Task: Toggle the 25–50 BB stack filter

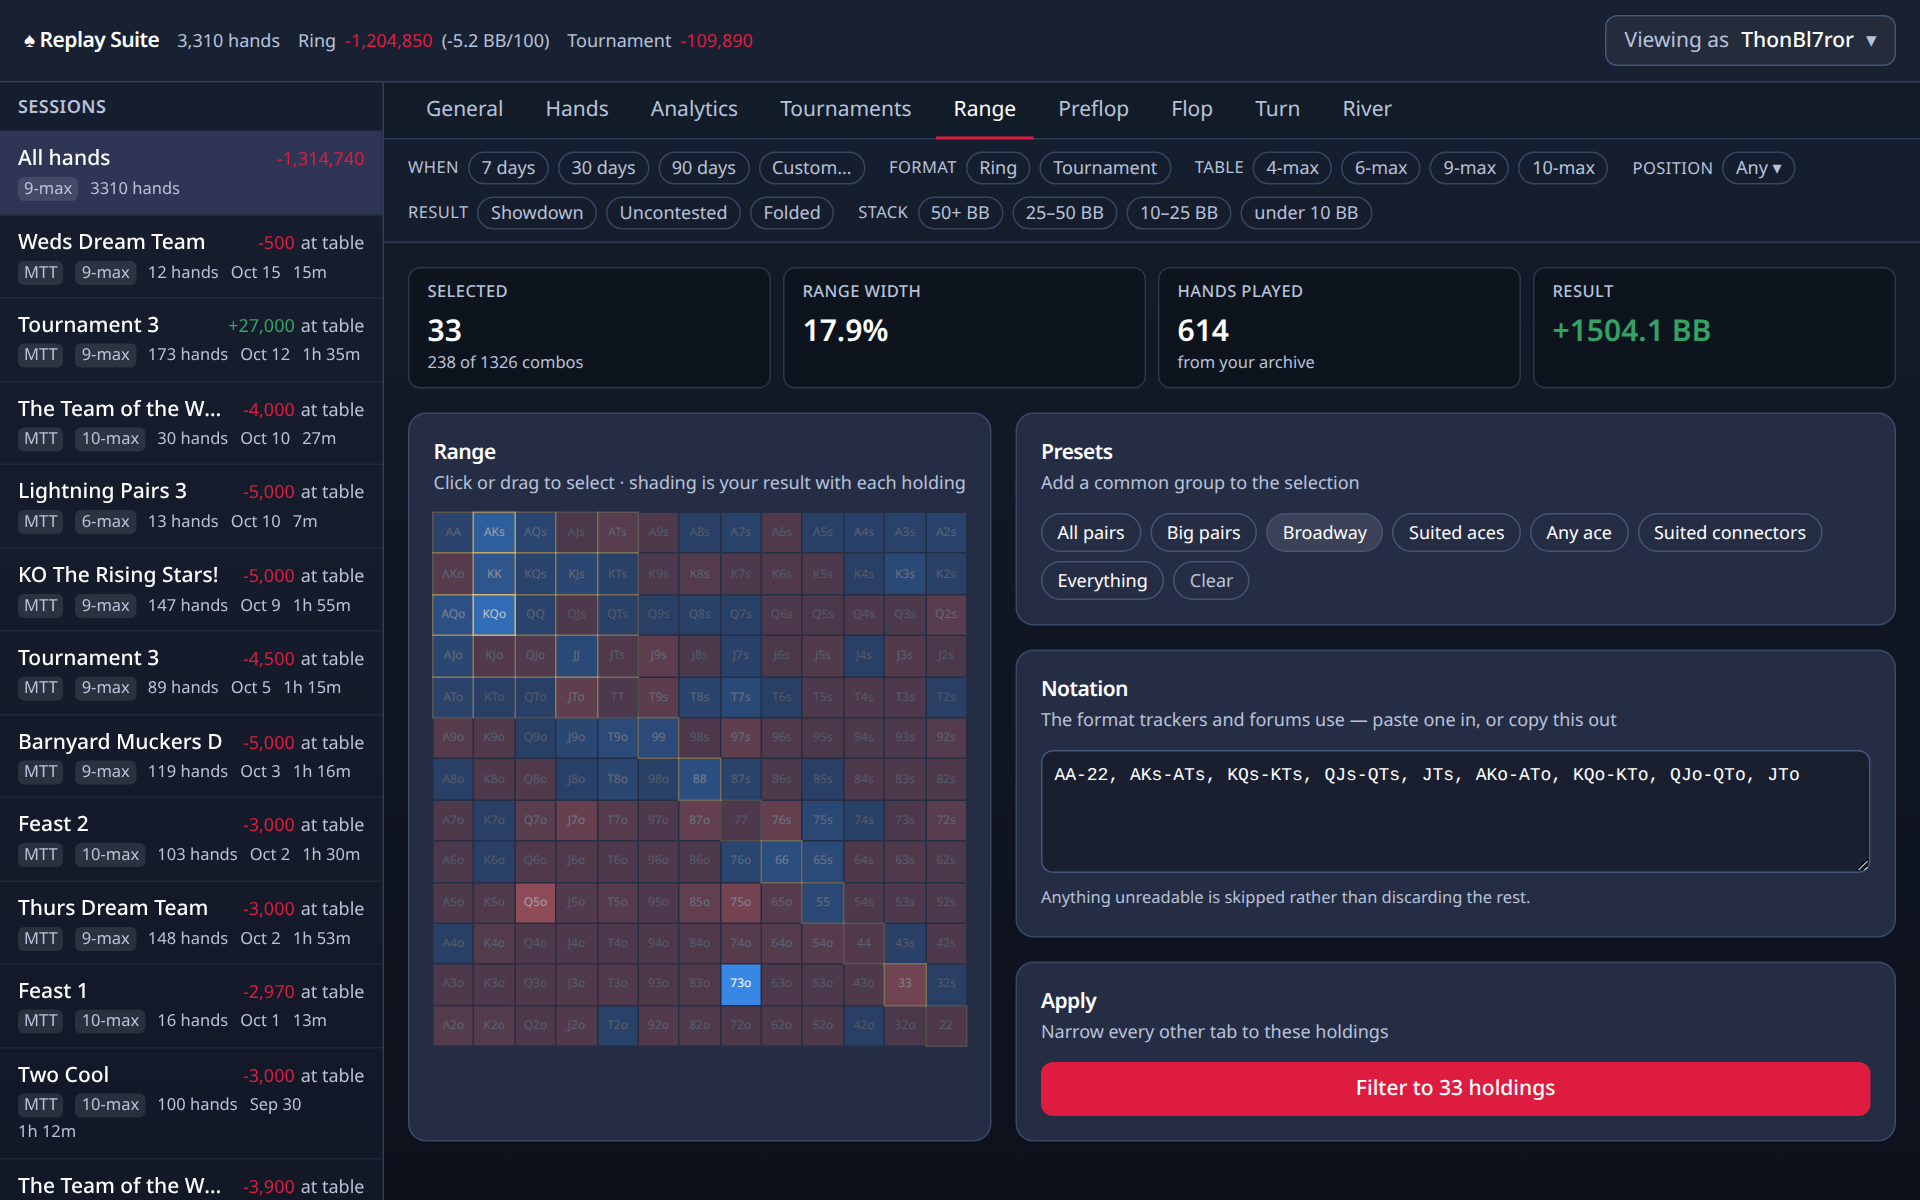Action: tap(1064, 213)
